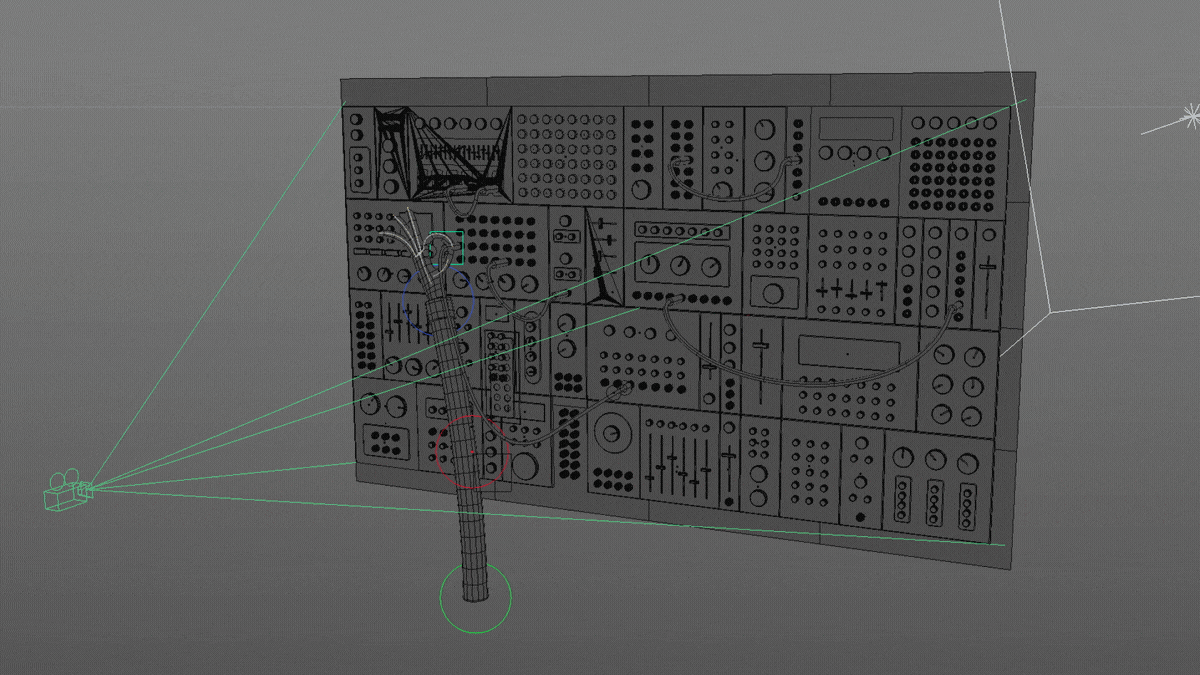Click the wide rectangular display in top row
Screen dimensions: 1200x675
[856, 128]
